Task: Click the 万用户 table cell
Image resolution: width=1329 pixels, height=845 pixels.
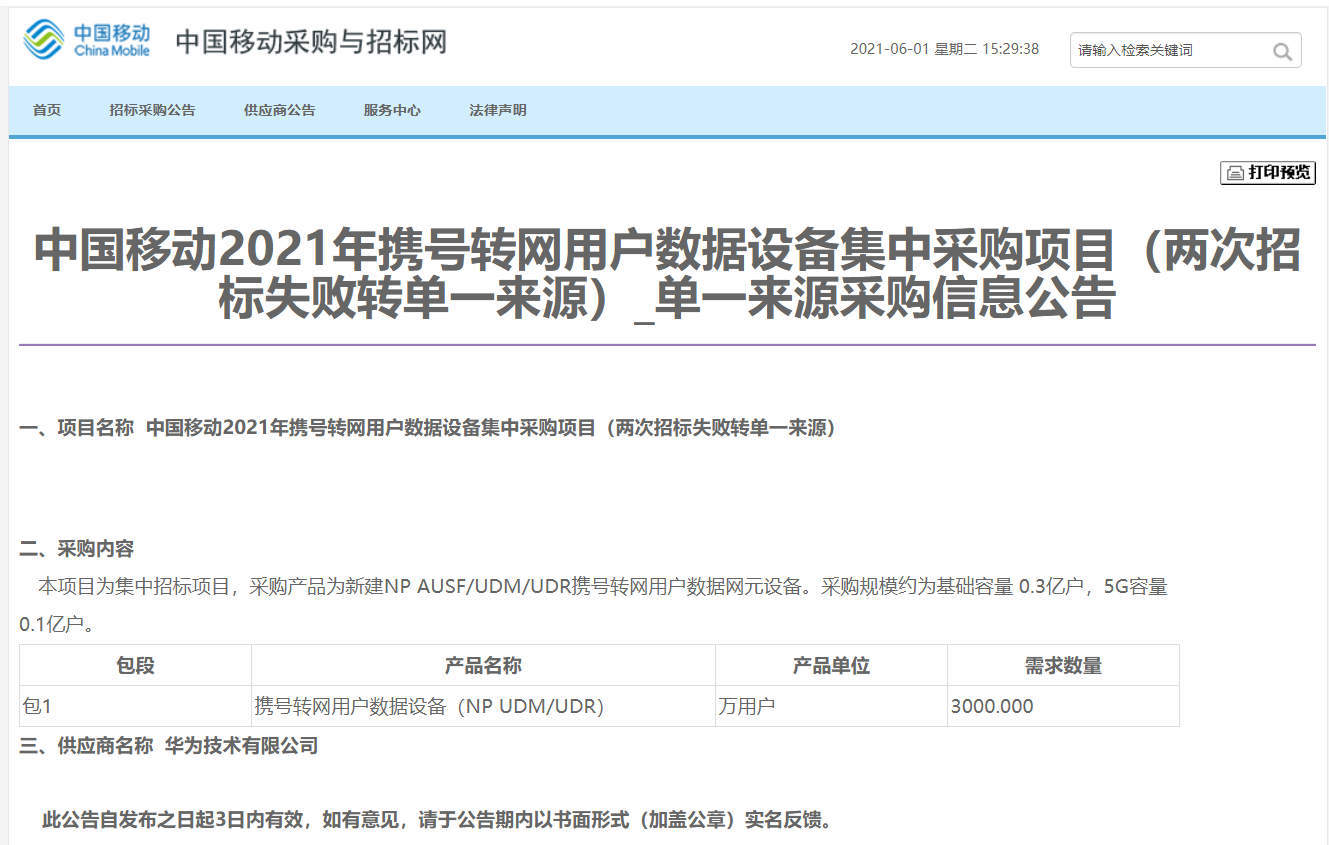Action: [x=832, y=706]
